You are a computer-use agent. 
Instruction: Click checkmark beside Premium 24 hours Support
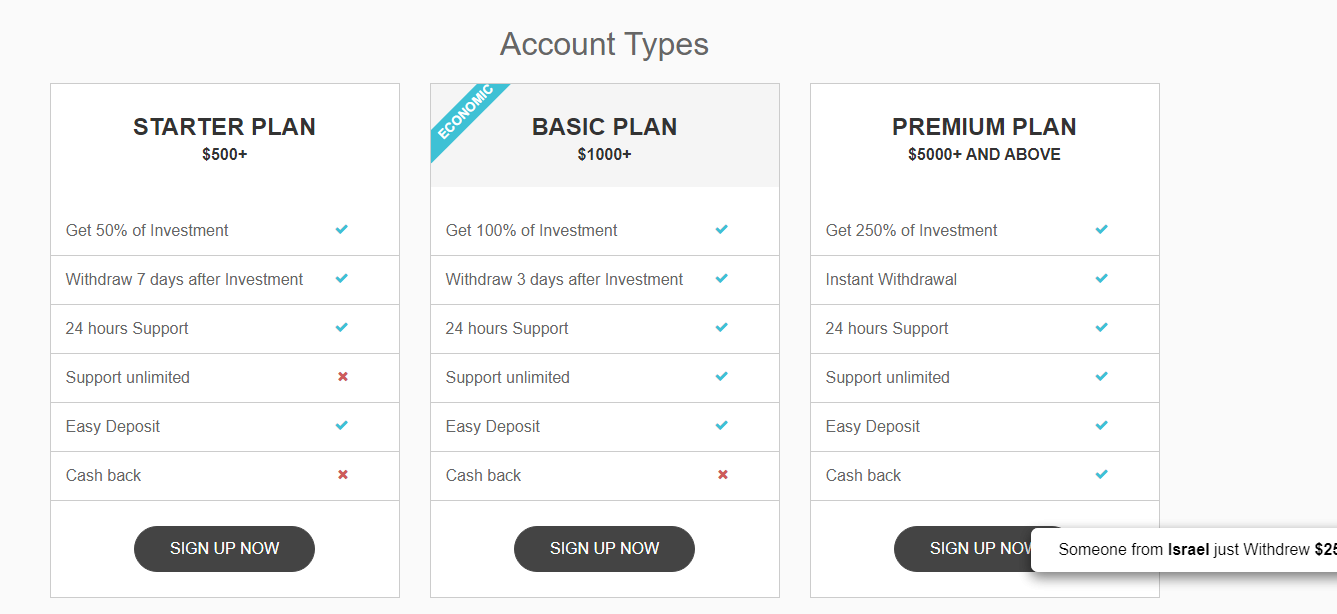[x=1102, y=327]
